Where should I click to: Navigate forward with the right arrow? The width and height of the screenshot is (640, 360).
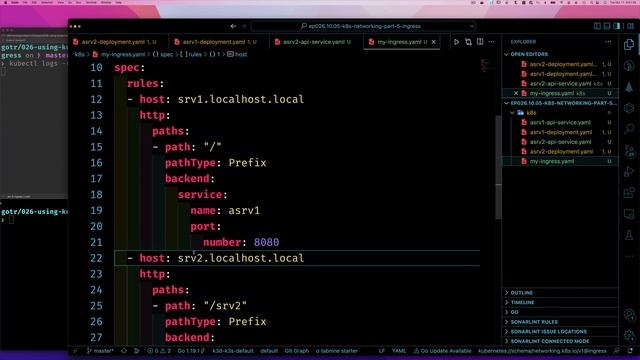[244, 26]
